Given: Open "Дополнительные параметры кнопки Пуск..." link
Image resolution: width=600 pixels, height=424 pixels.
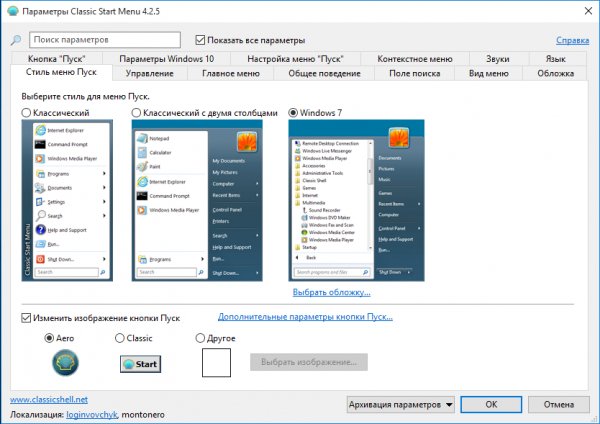Looking at the screenshot, I should [x=305, y=316].
